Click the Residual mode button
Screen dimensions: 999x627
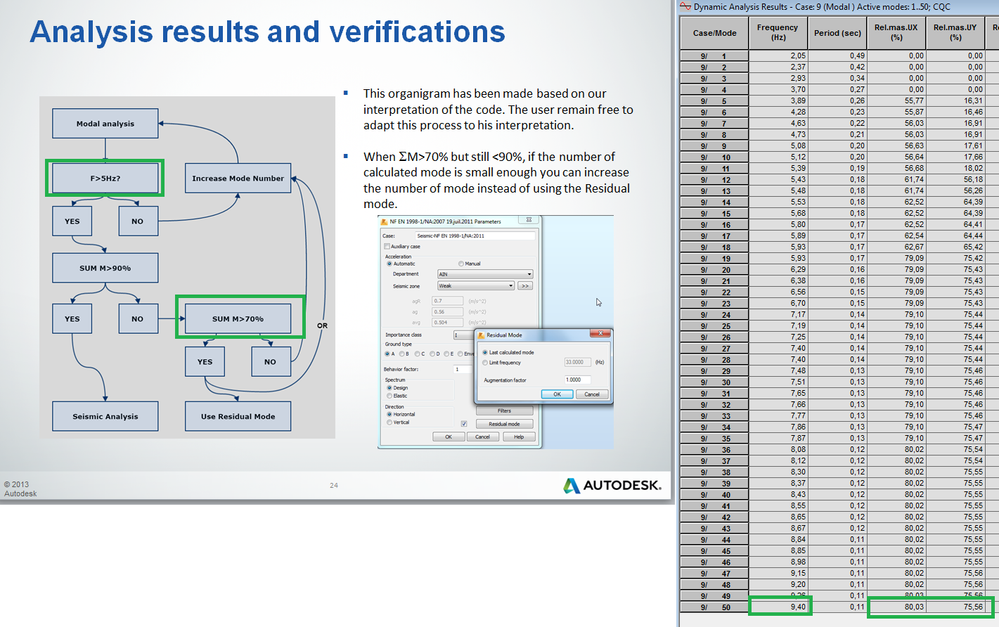505,424
